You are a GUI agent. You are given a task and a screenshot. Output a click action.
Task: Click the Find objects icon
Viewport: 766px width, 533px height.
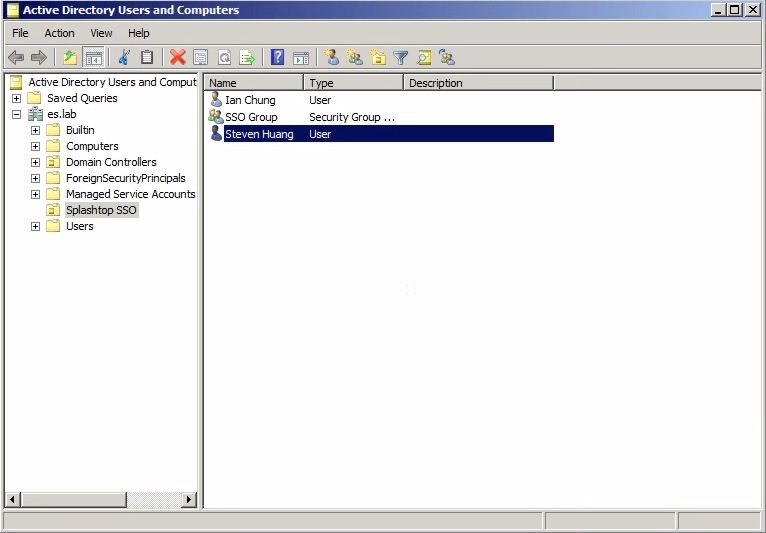[x=424, y=58]
